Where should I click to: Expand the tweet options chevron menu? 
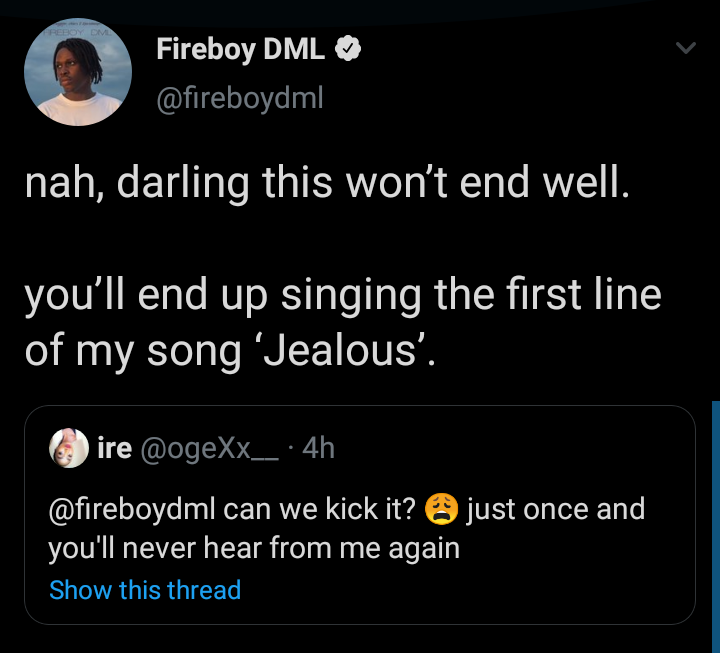point(684,48)
